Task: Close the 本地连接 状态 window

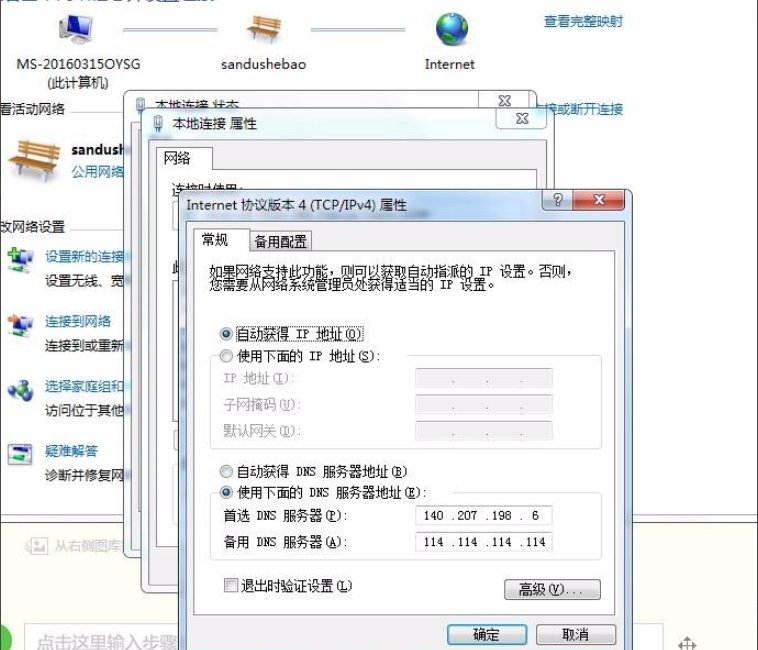Action: [x=505, y=100]
